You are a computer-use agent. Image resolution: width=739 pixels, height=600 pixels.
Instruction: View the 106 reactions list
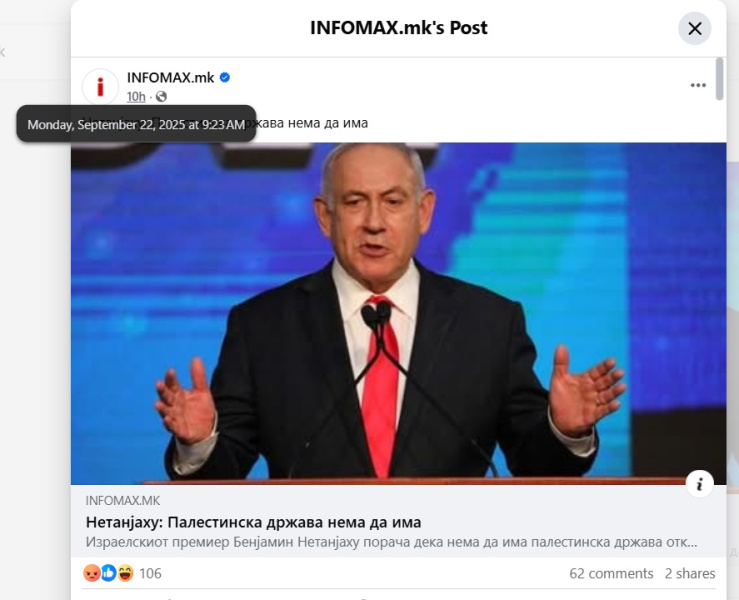[150, 573]
